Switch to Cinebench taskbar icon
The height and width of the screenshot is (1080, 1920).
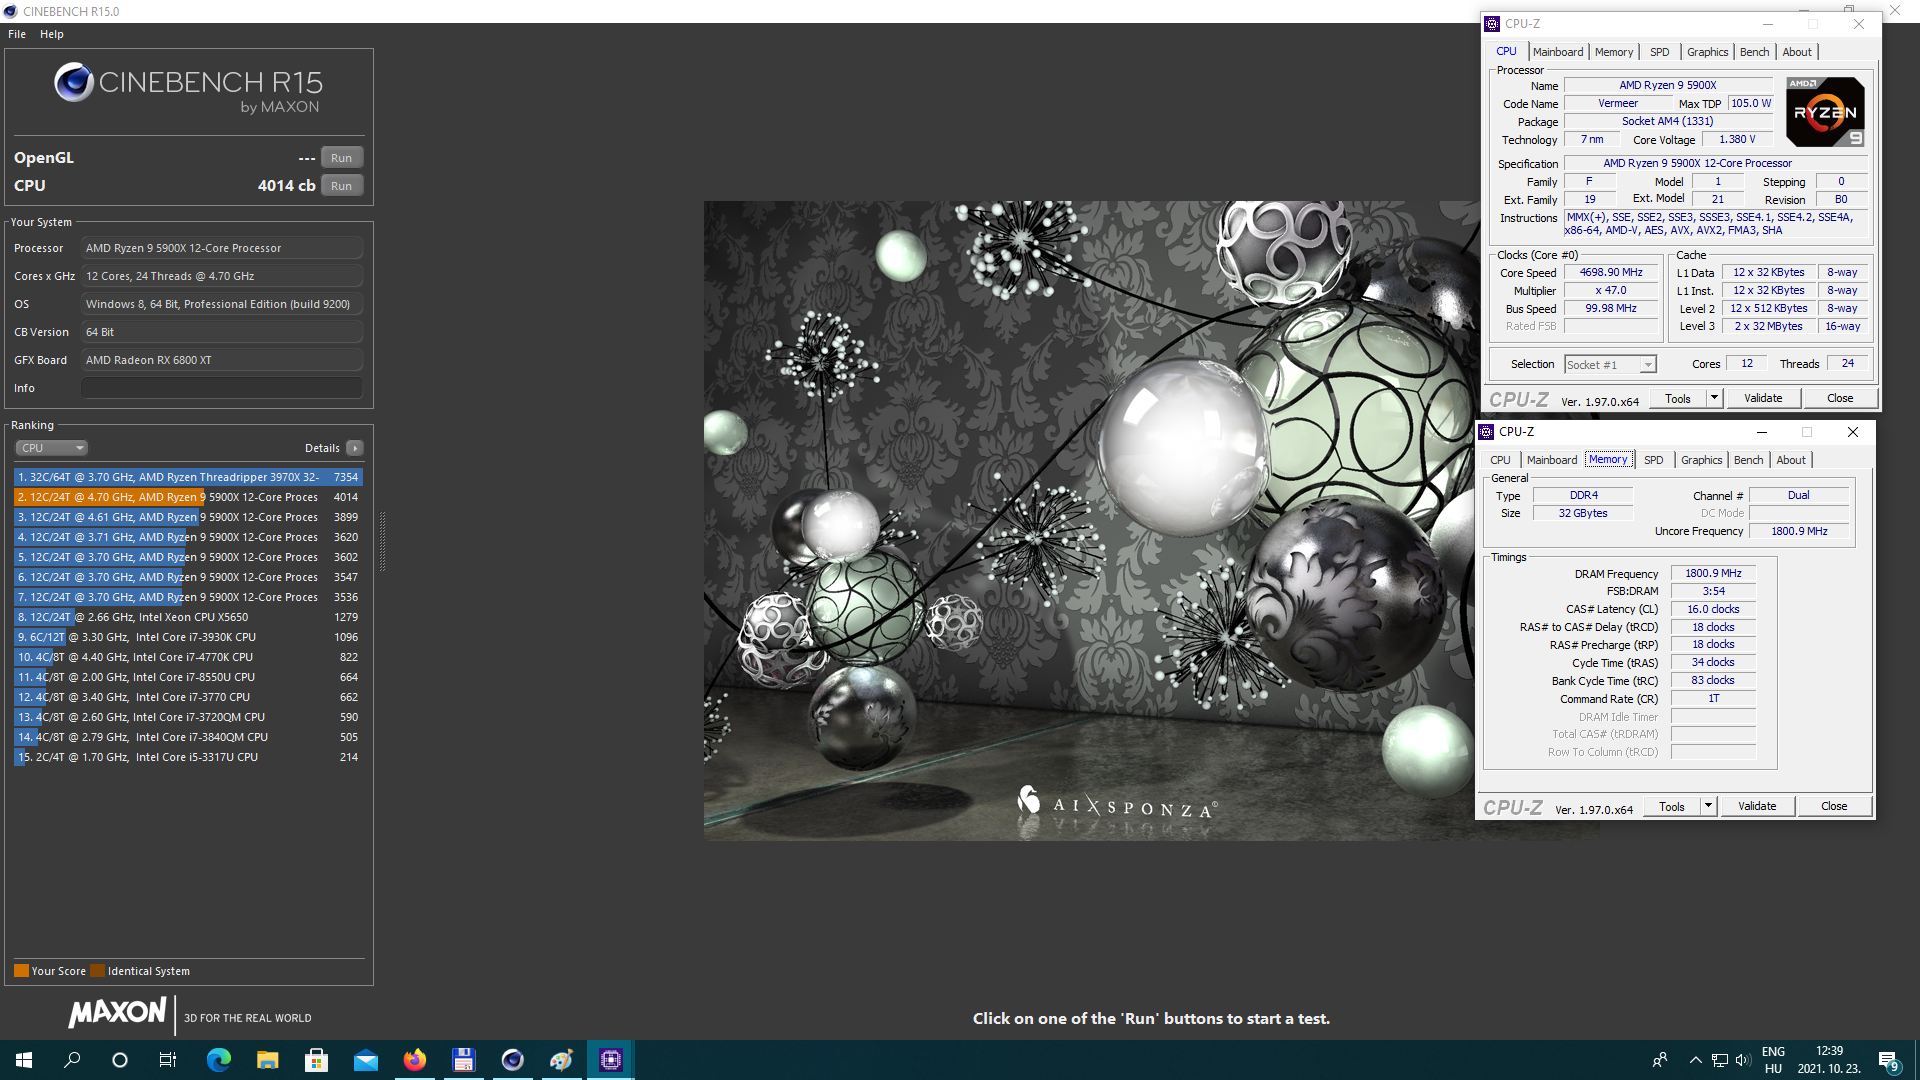(512, 1060)
